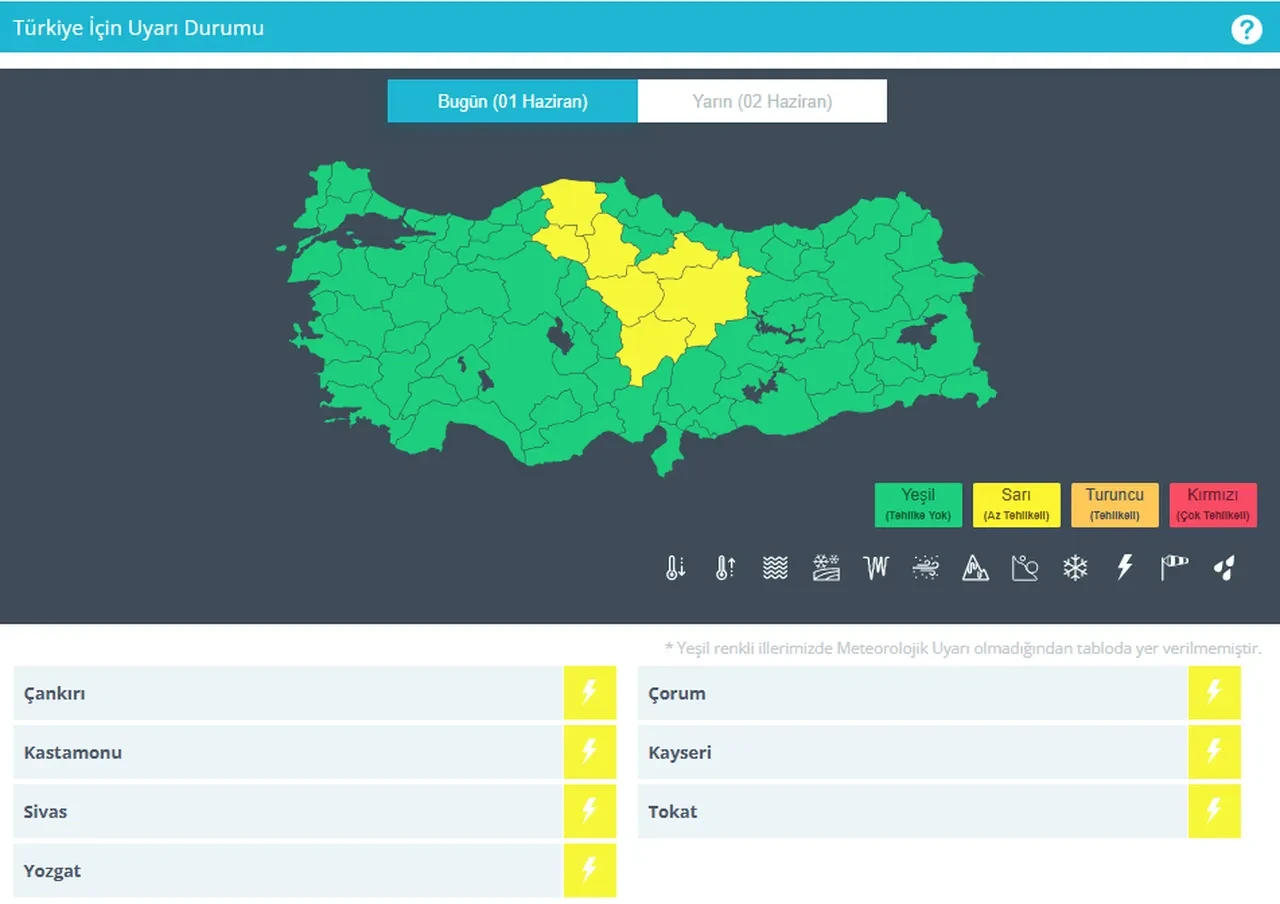Switch to the Yarın (02 Haziran) tab
Screen dimensions: 1280x904
pyautogui.click(x=762, y=100)
